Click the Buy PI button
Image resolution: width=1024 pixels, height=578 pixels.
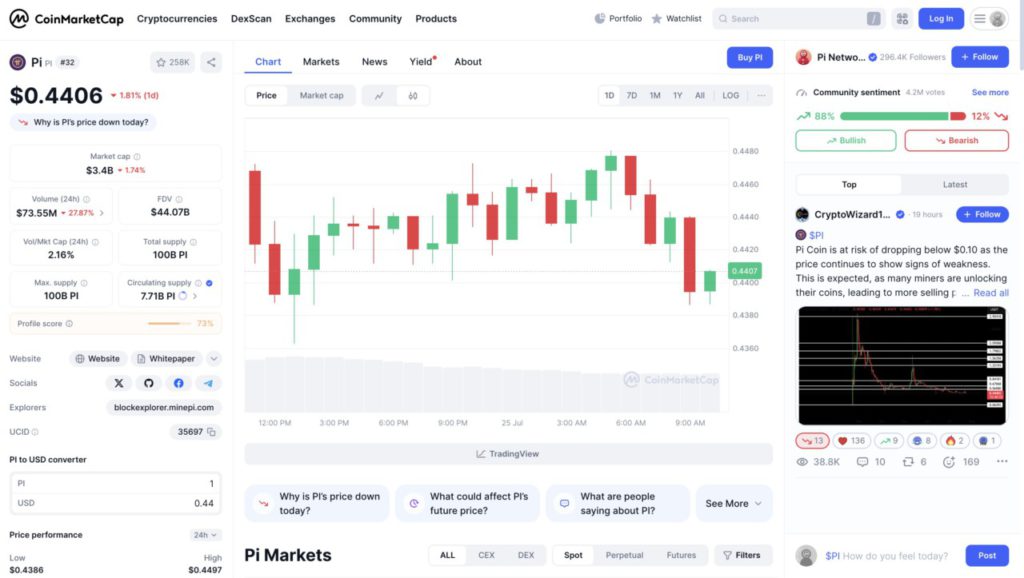[750, 58]
